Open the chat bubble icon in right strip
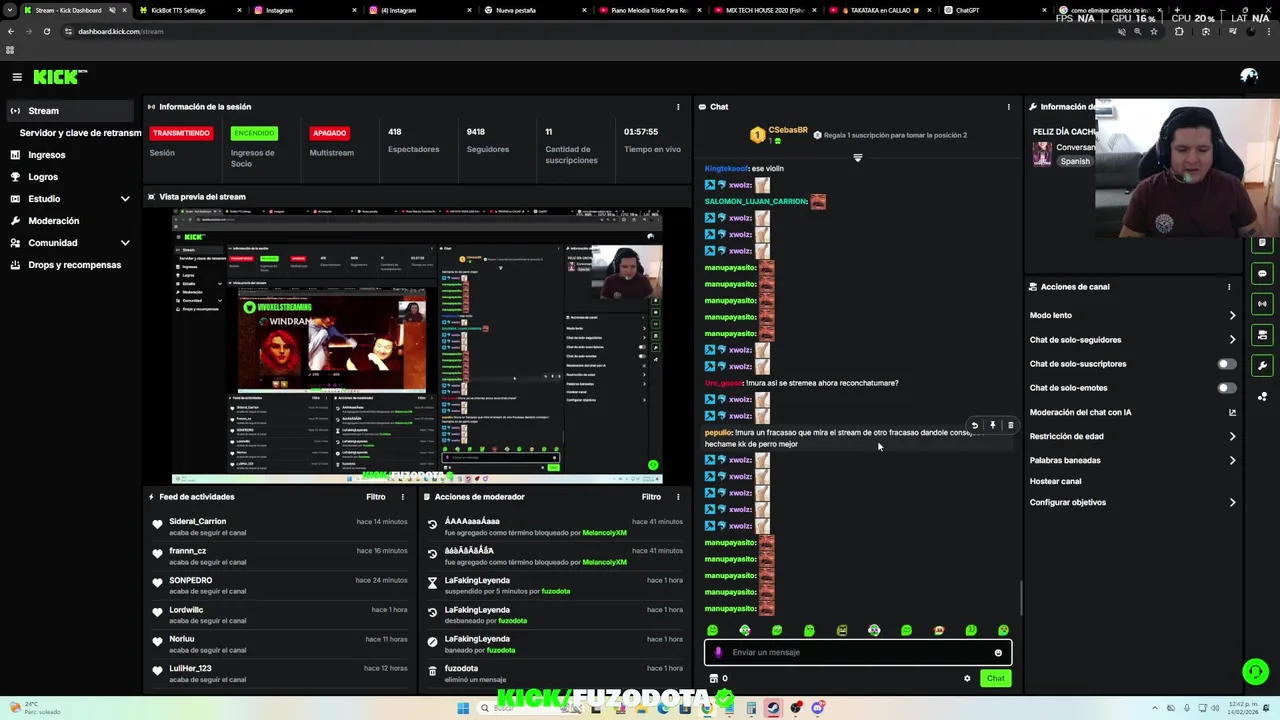 point(1262,274)
